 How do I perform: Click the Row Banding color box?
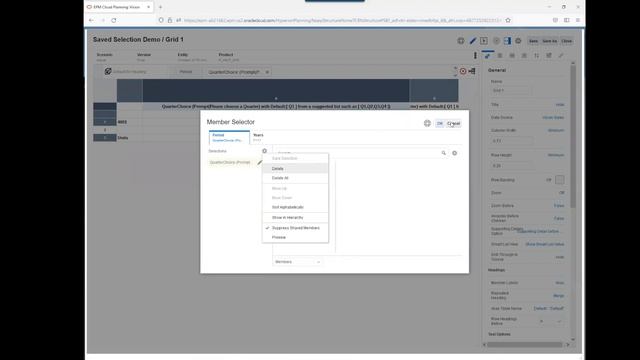pos(560,180)
